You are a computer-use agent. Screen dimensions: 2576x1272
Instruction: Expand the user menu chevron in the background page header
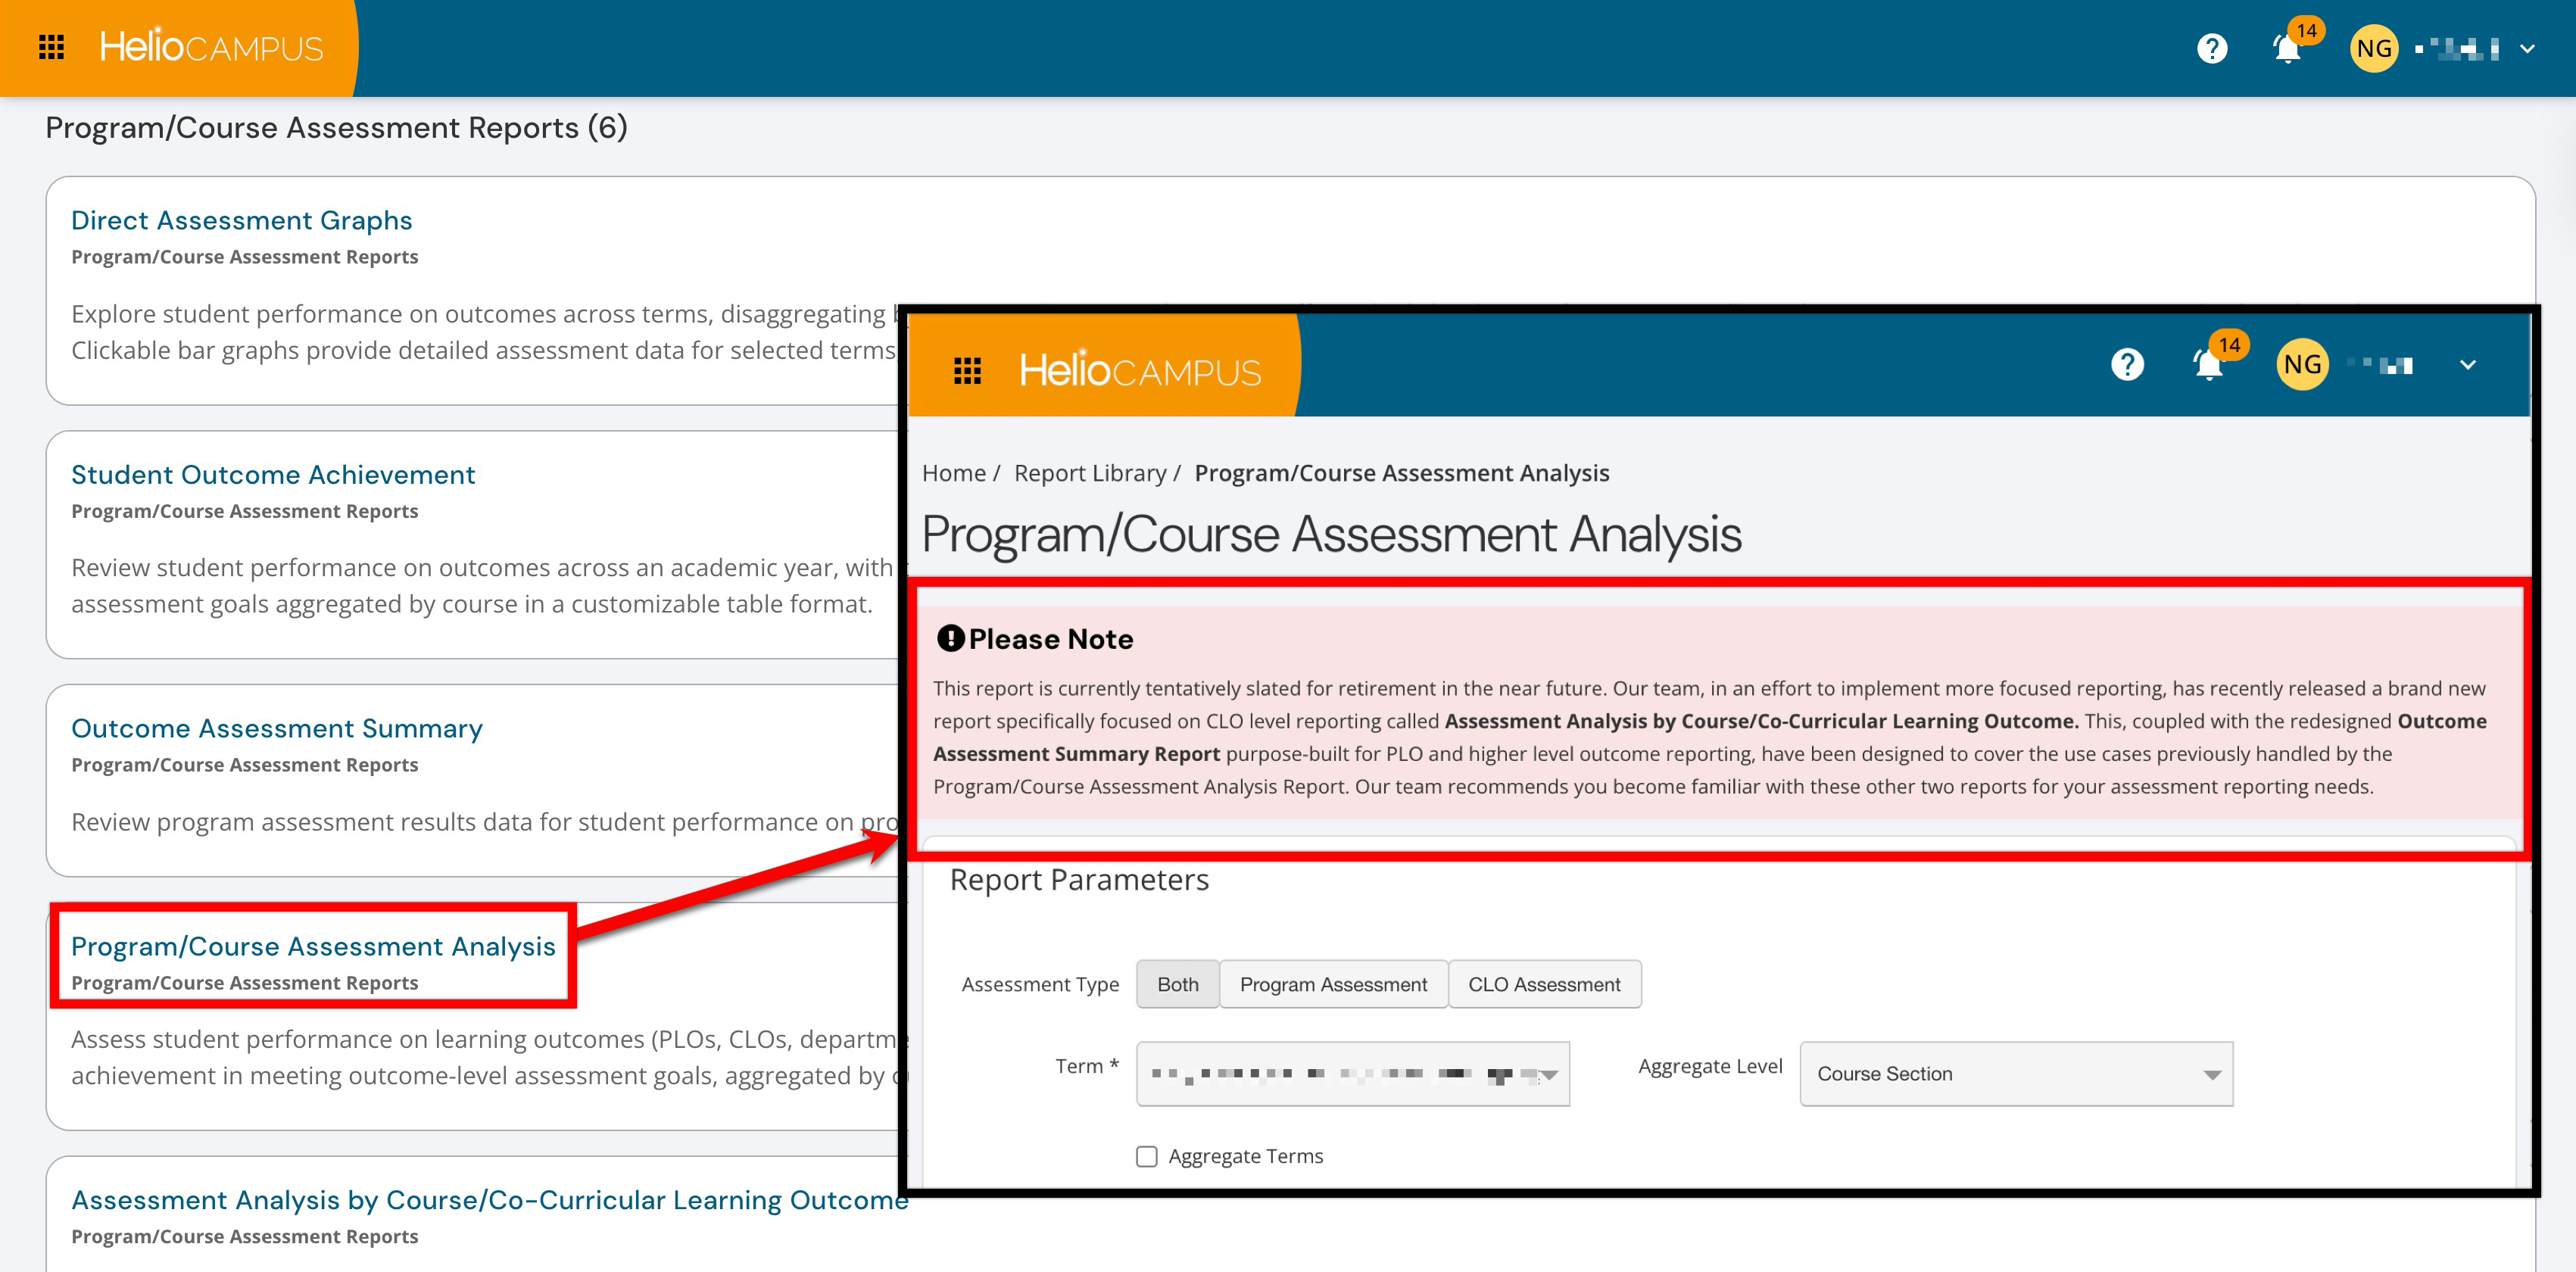pos(2527,48)
